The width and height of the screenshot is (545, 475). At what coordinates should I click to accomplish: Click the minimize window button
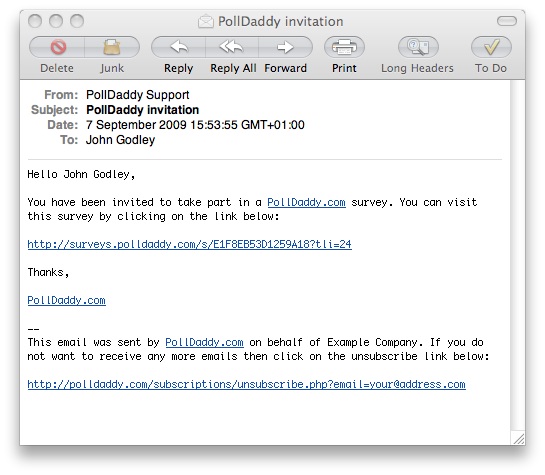click(x=56, y=21)
